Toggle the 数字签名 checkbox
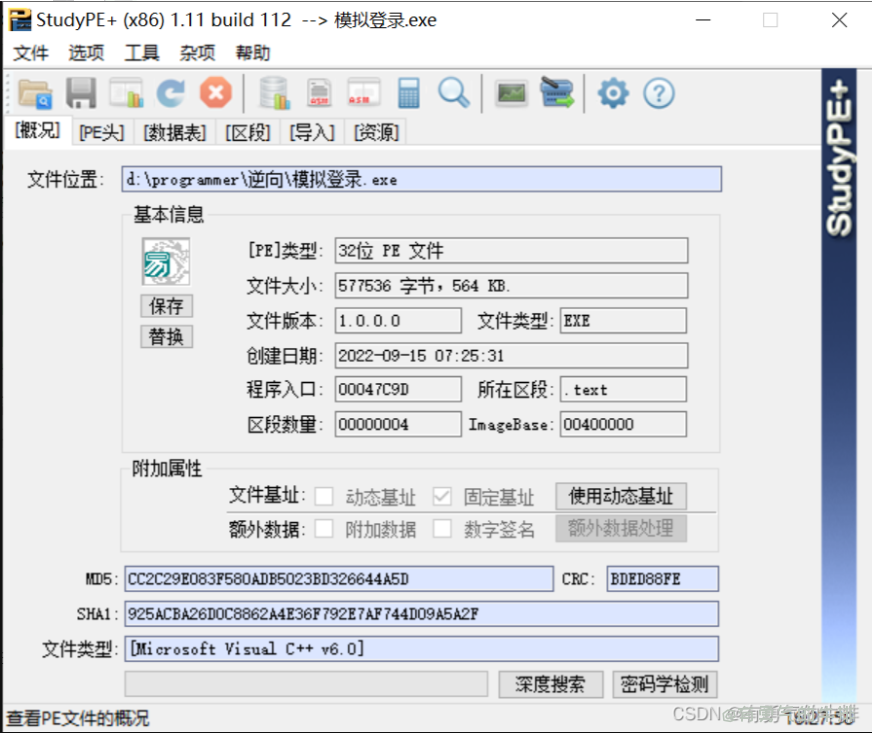872x733 pixels. click(x=442, y=528)
